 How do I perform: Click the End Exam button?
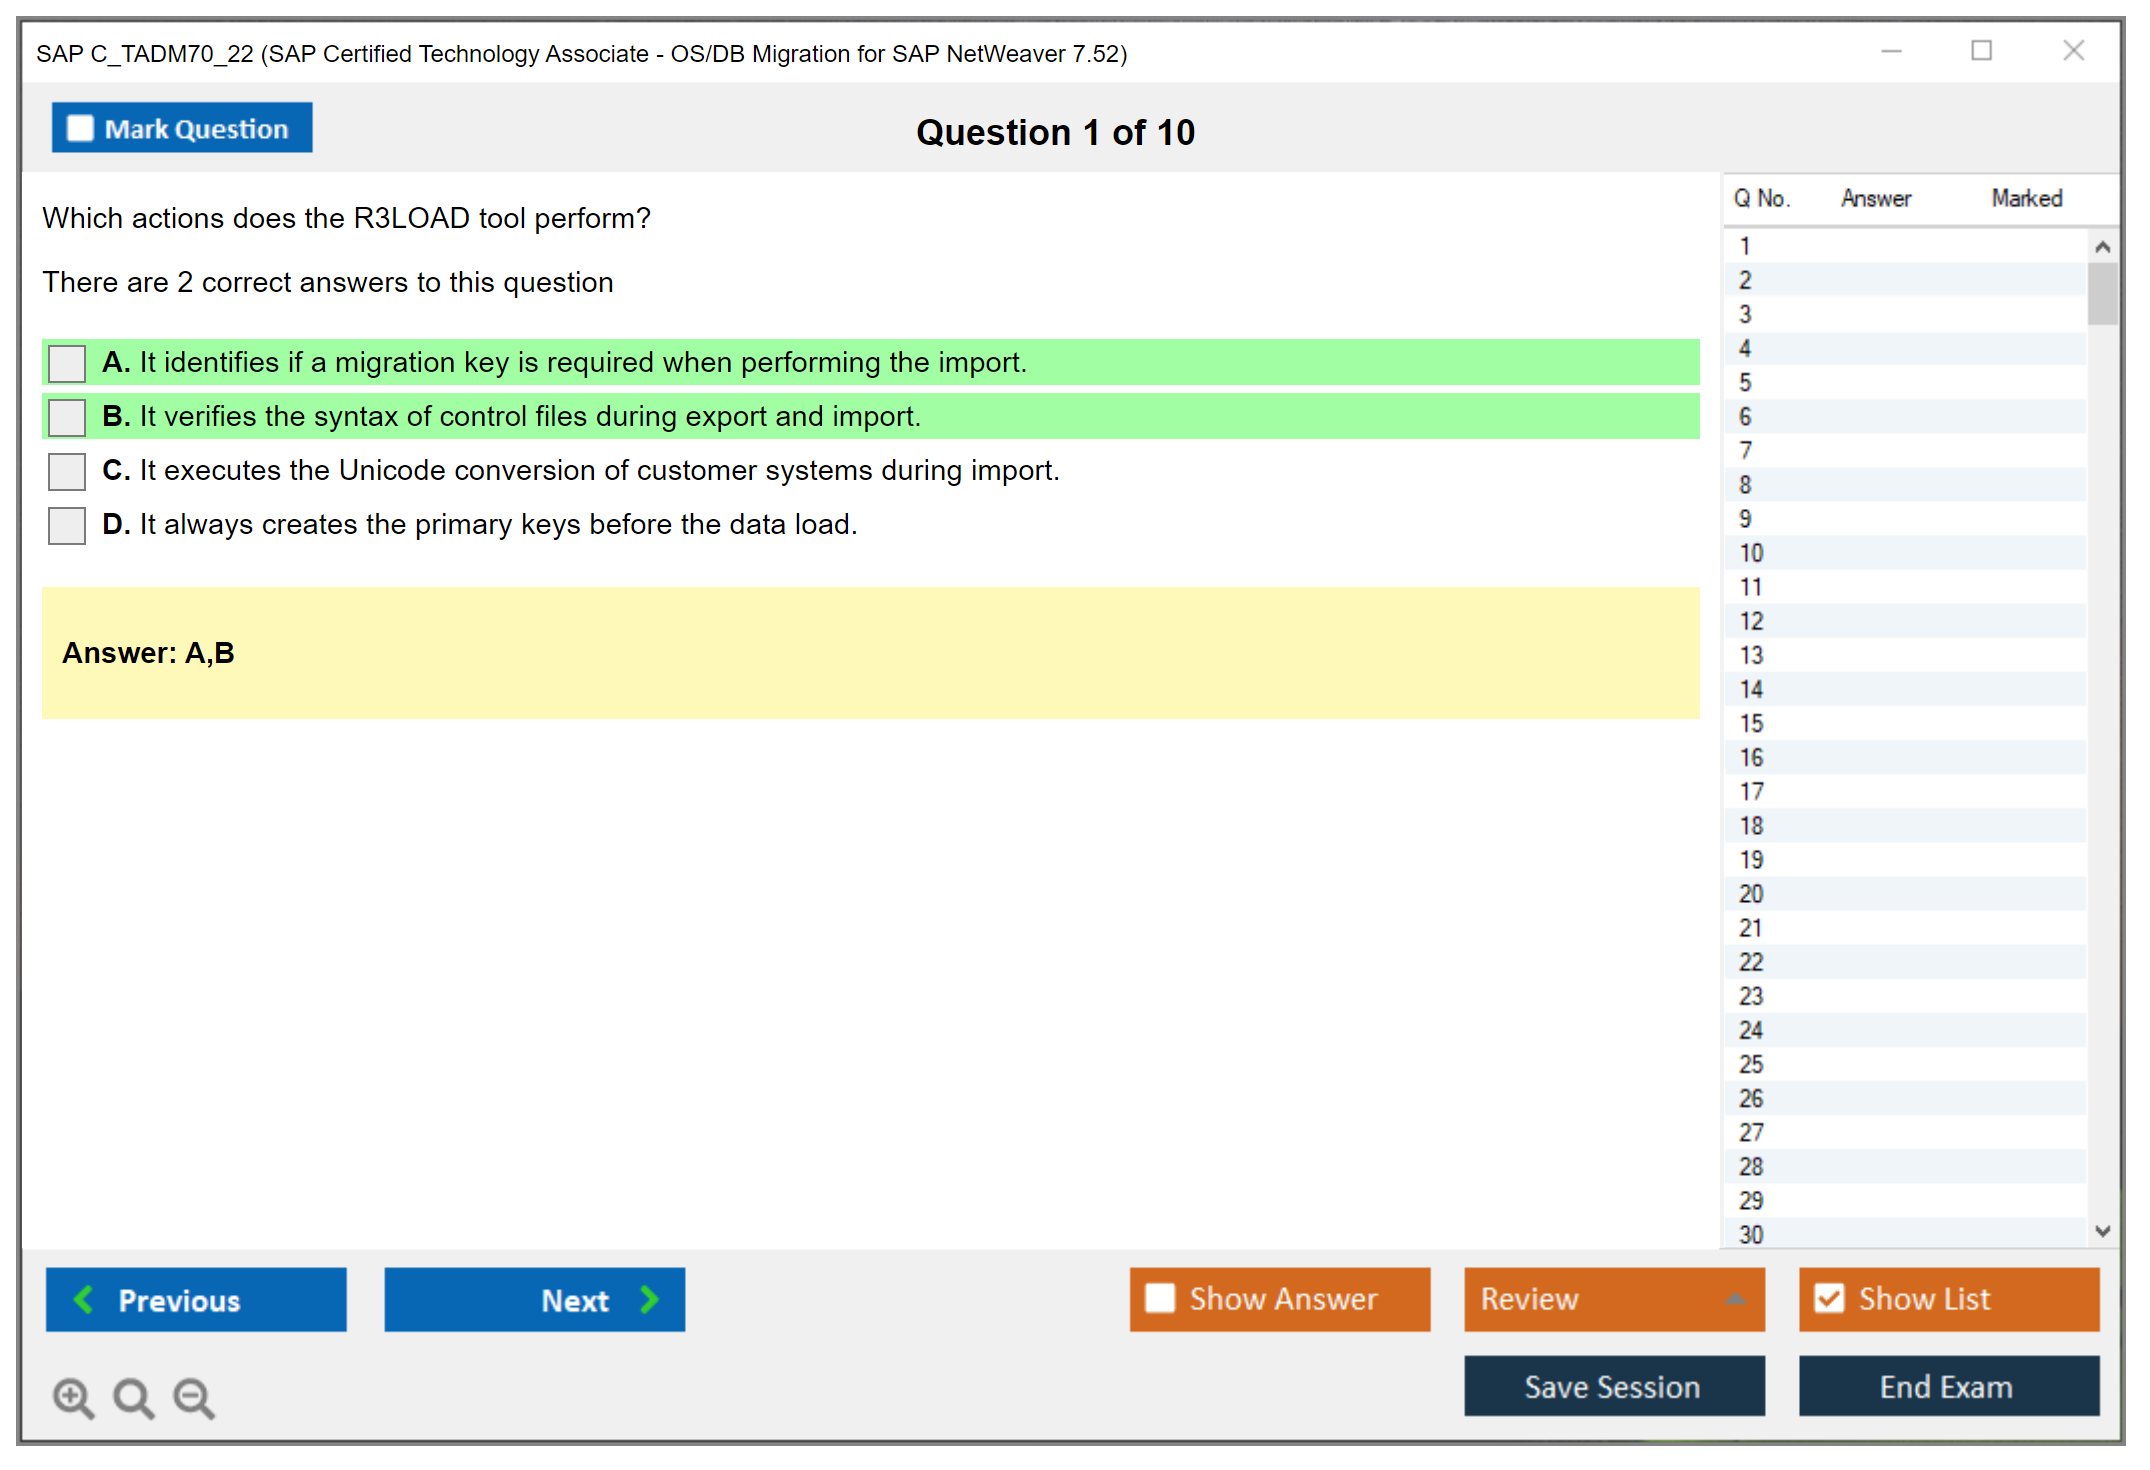click(1948, 1386)
